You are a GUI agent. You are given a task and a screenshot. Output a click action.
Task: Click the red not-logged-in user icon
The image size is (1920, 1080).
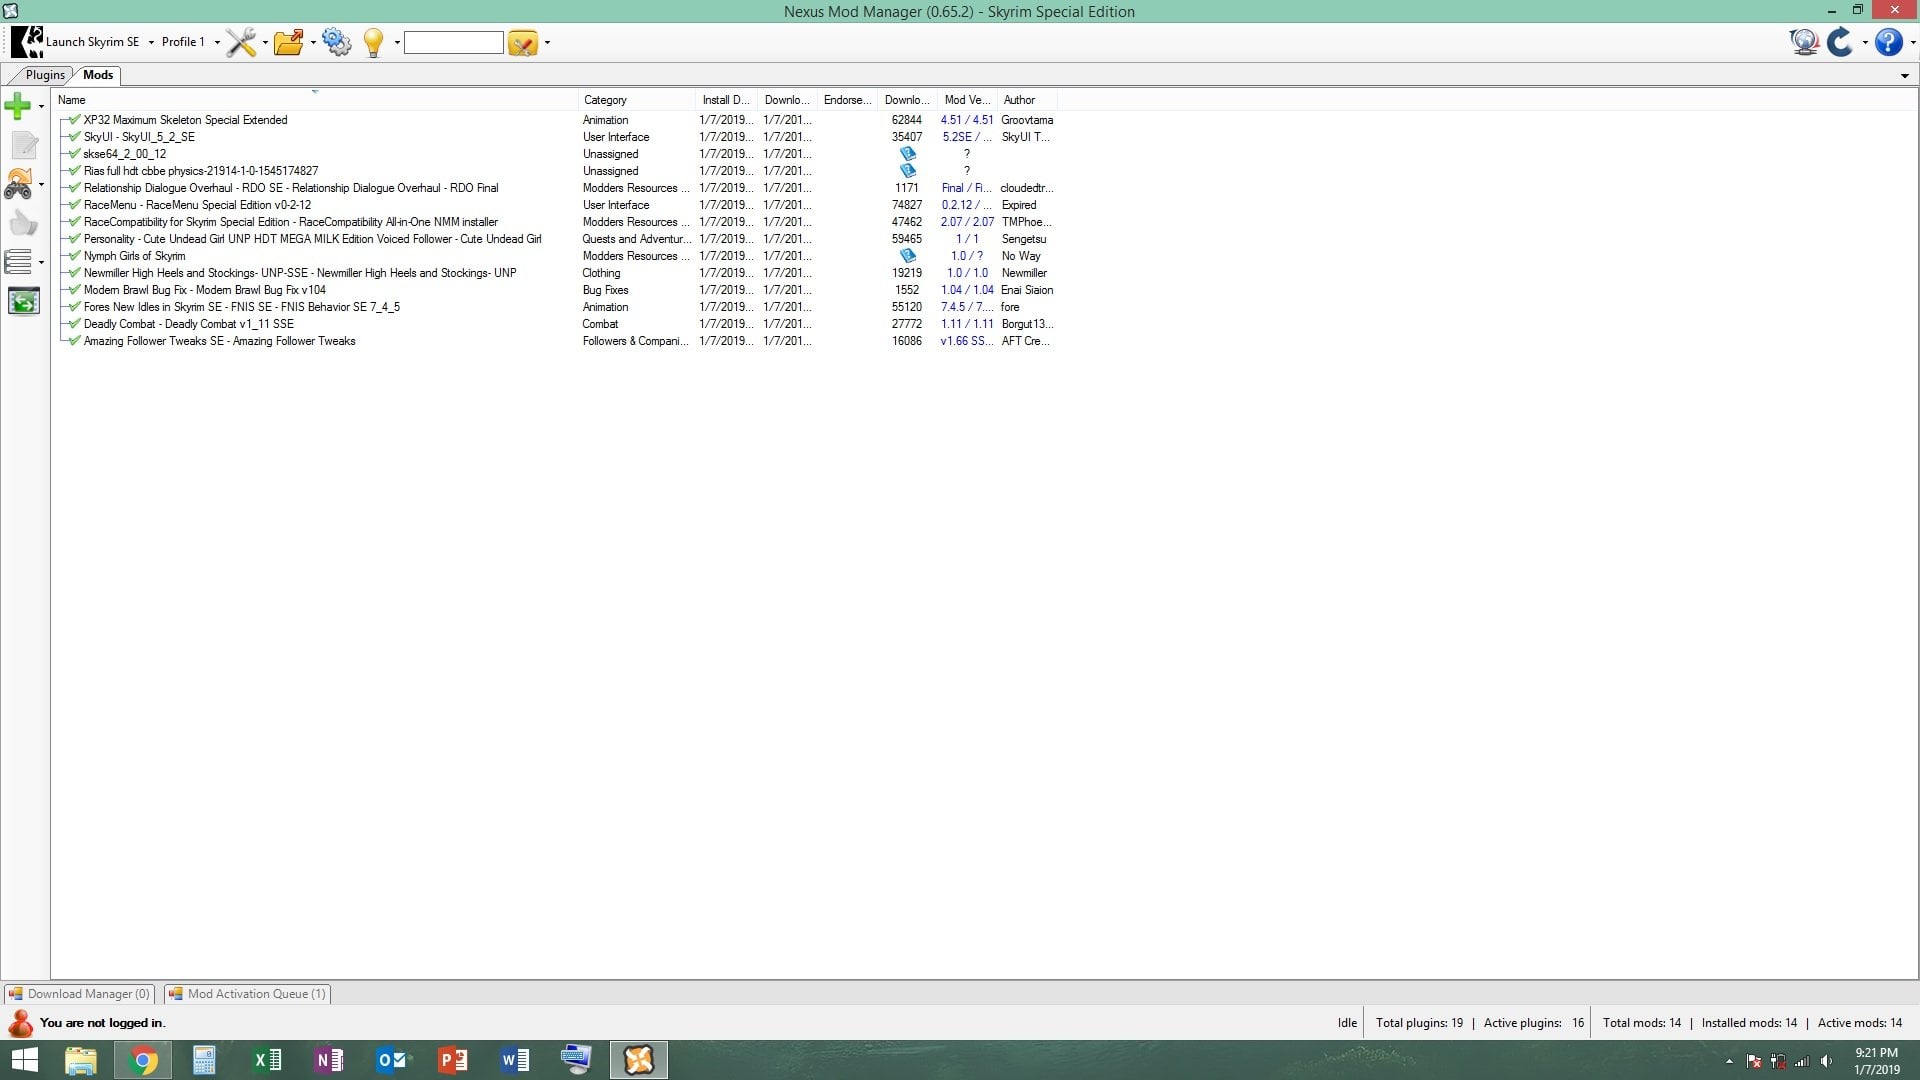(x=20, y=1023)
